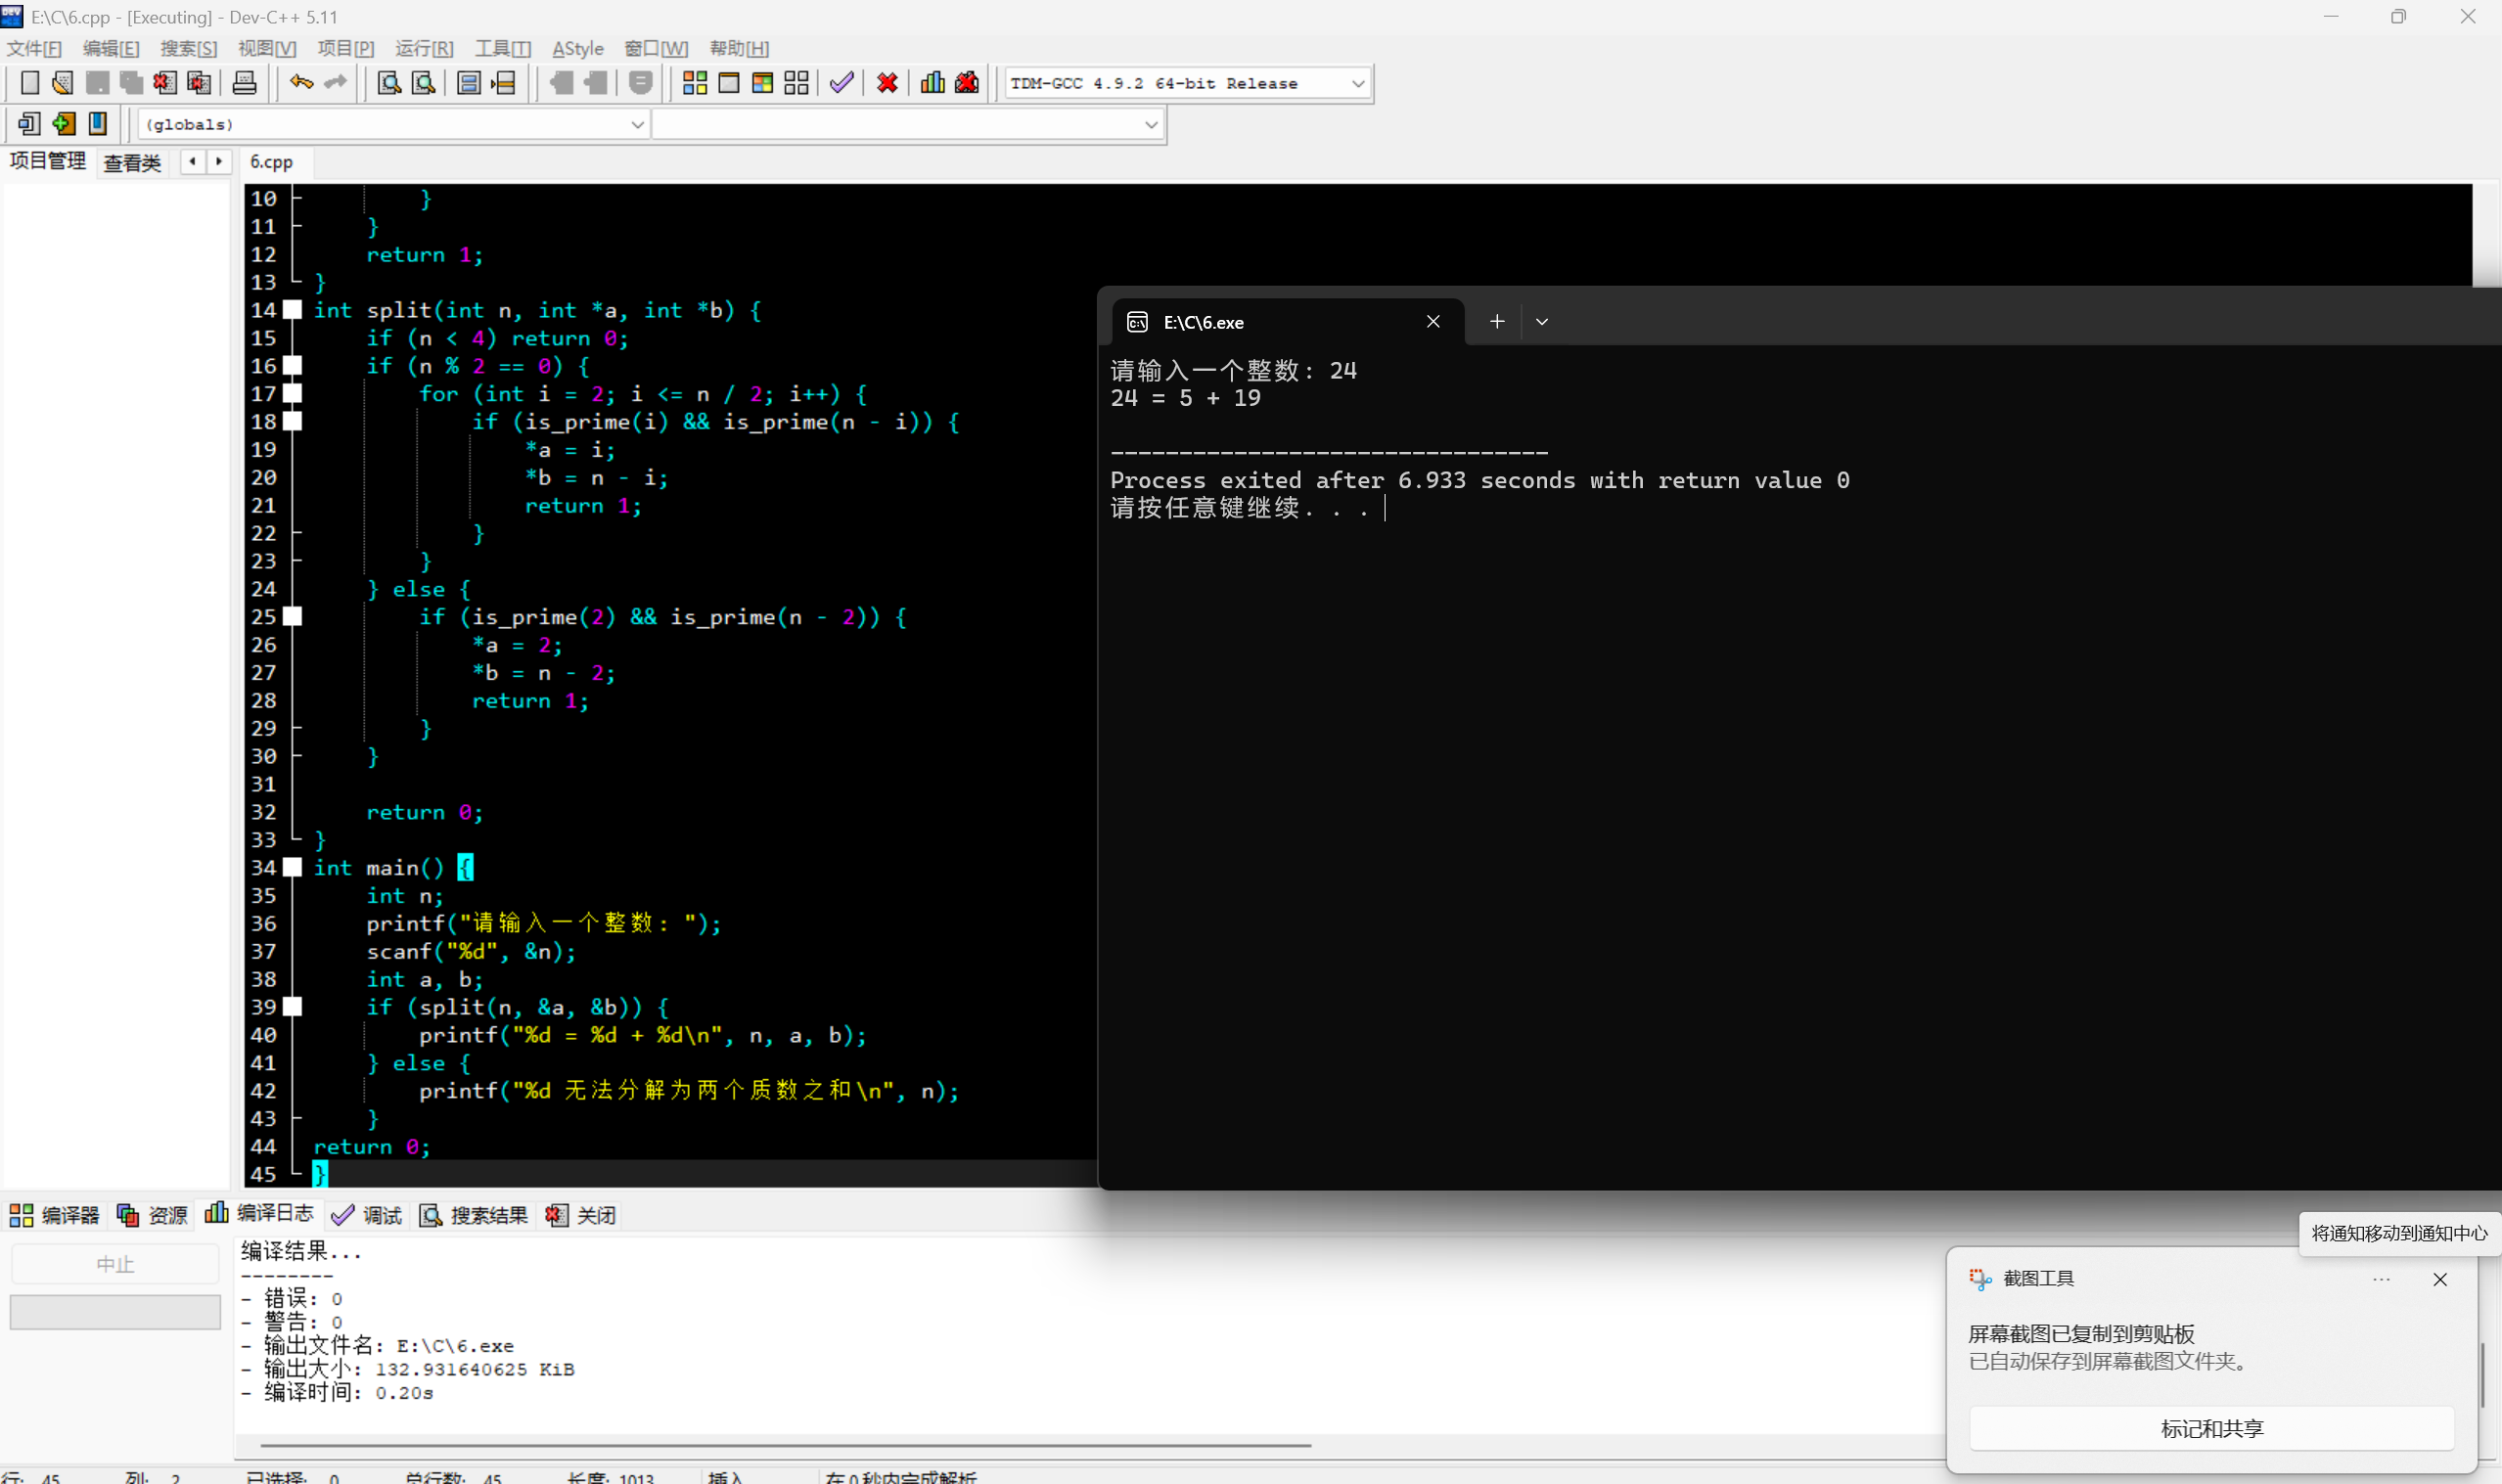Open the 运行[R] menu
The image size is (2502, 1484).
[424, 48]
